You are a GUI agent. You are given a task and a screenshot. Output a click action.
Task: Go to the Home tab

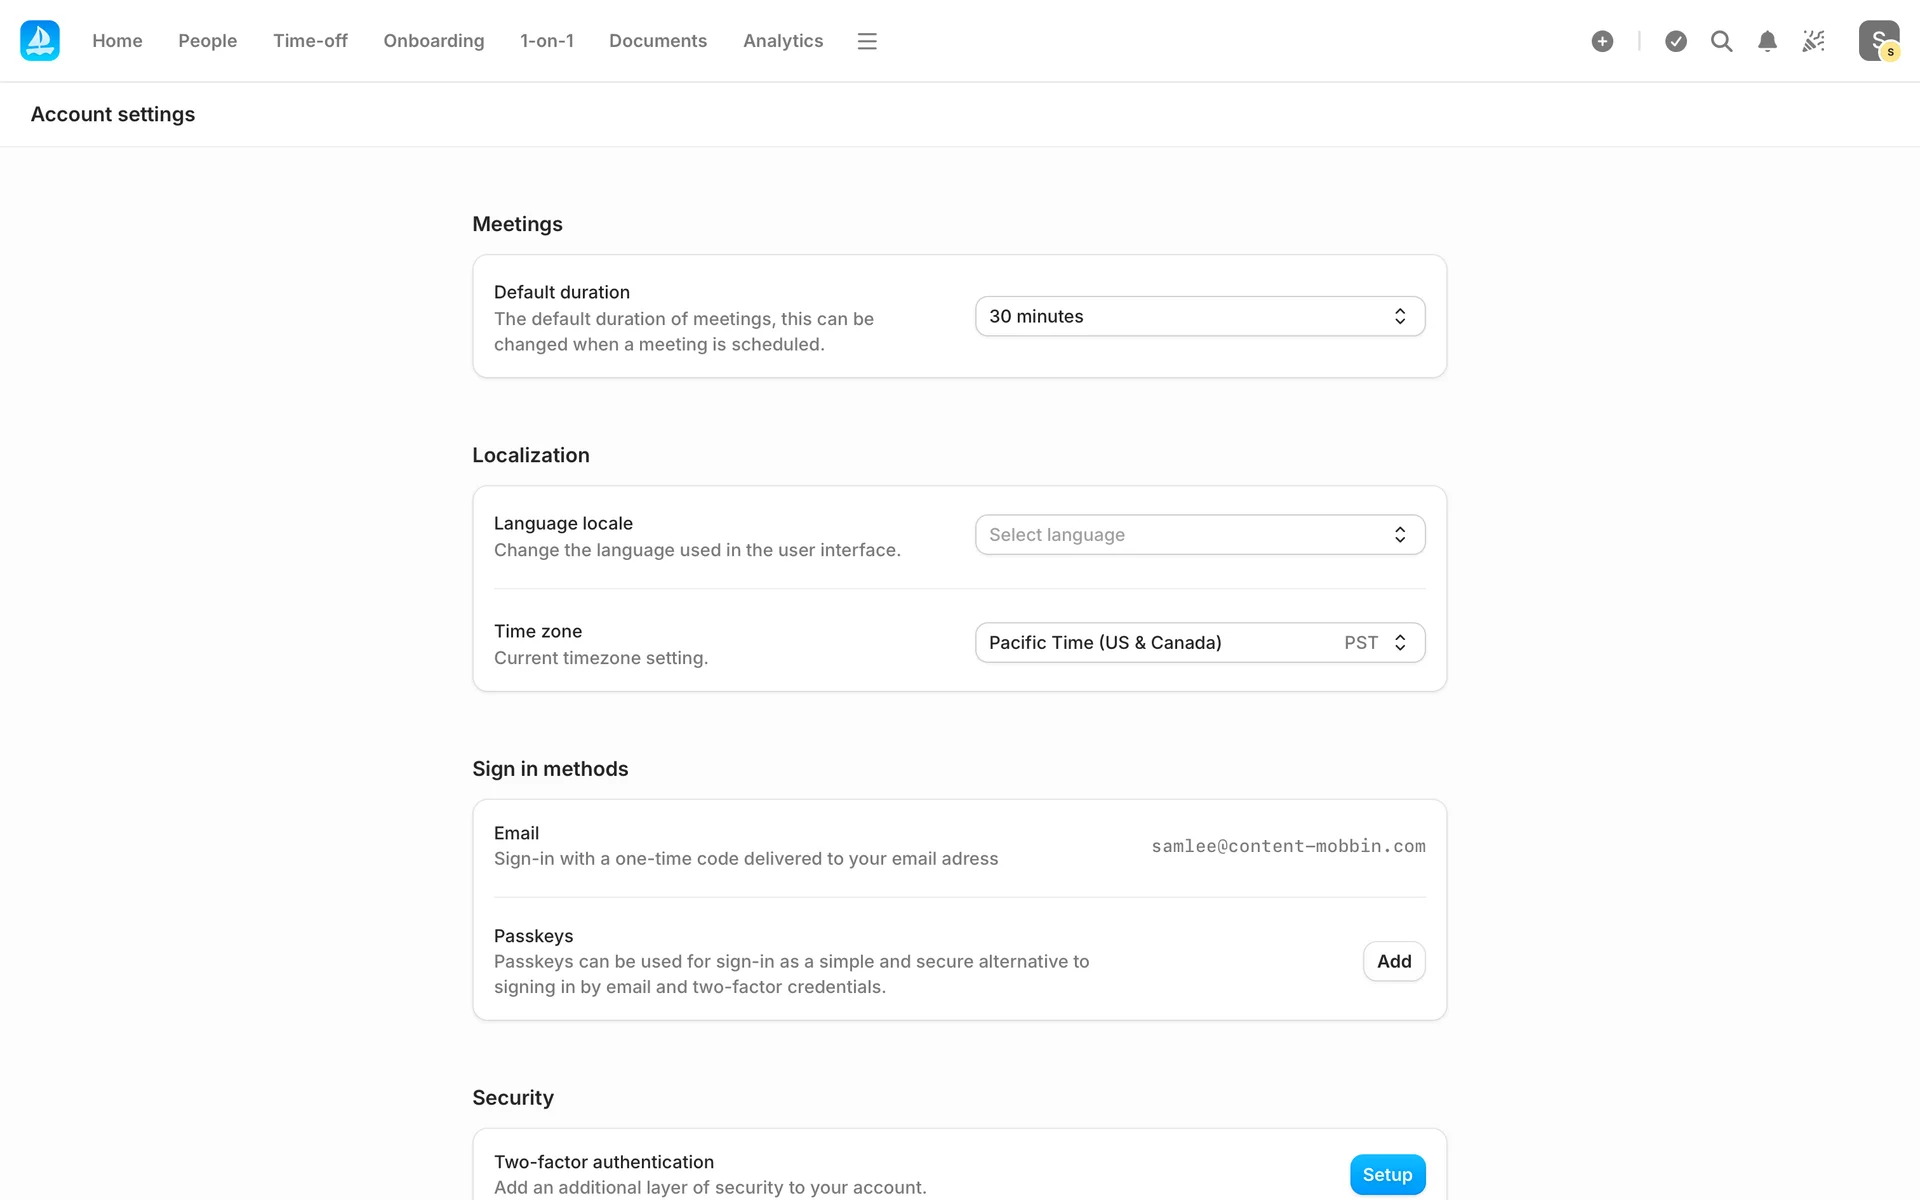(117, 41)
